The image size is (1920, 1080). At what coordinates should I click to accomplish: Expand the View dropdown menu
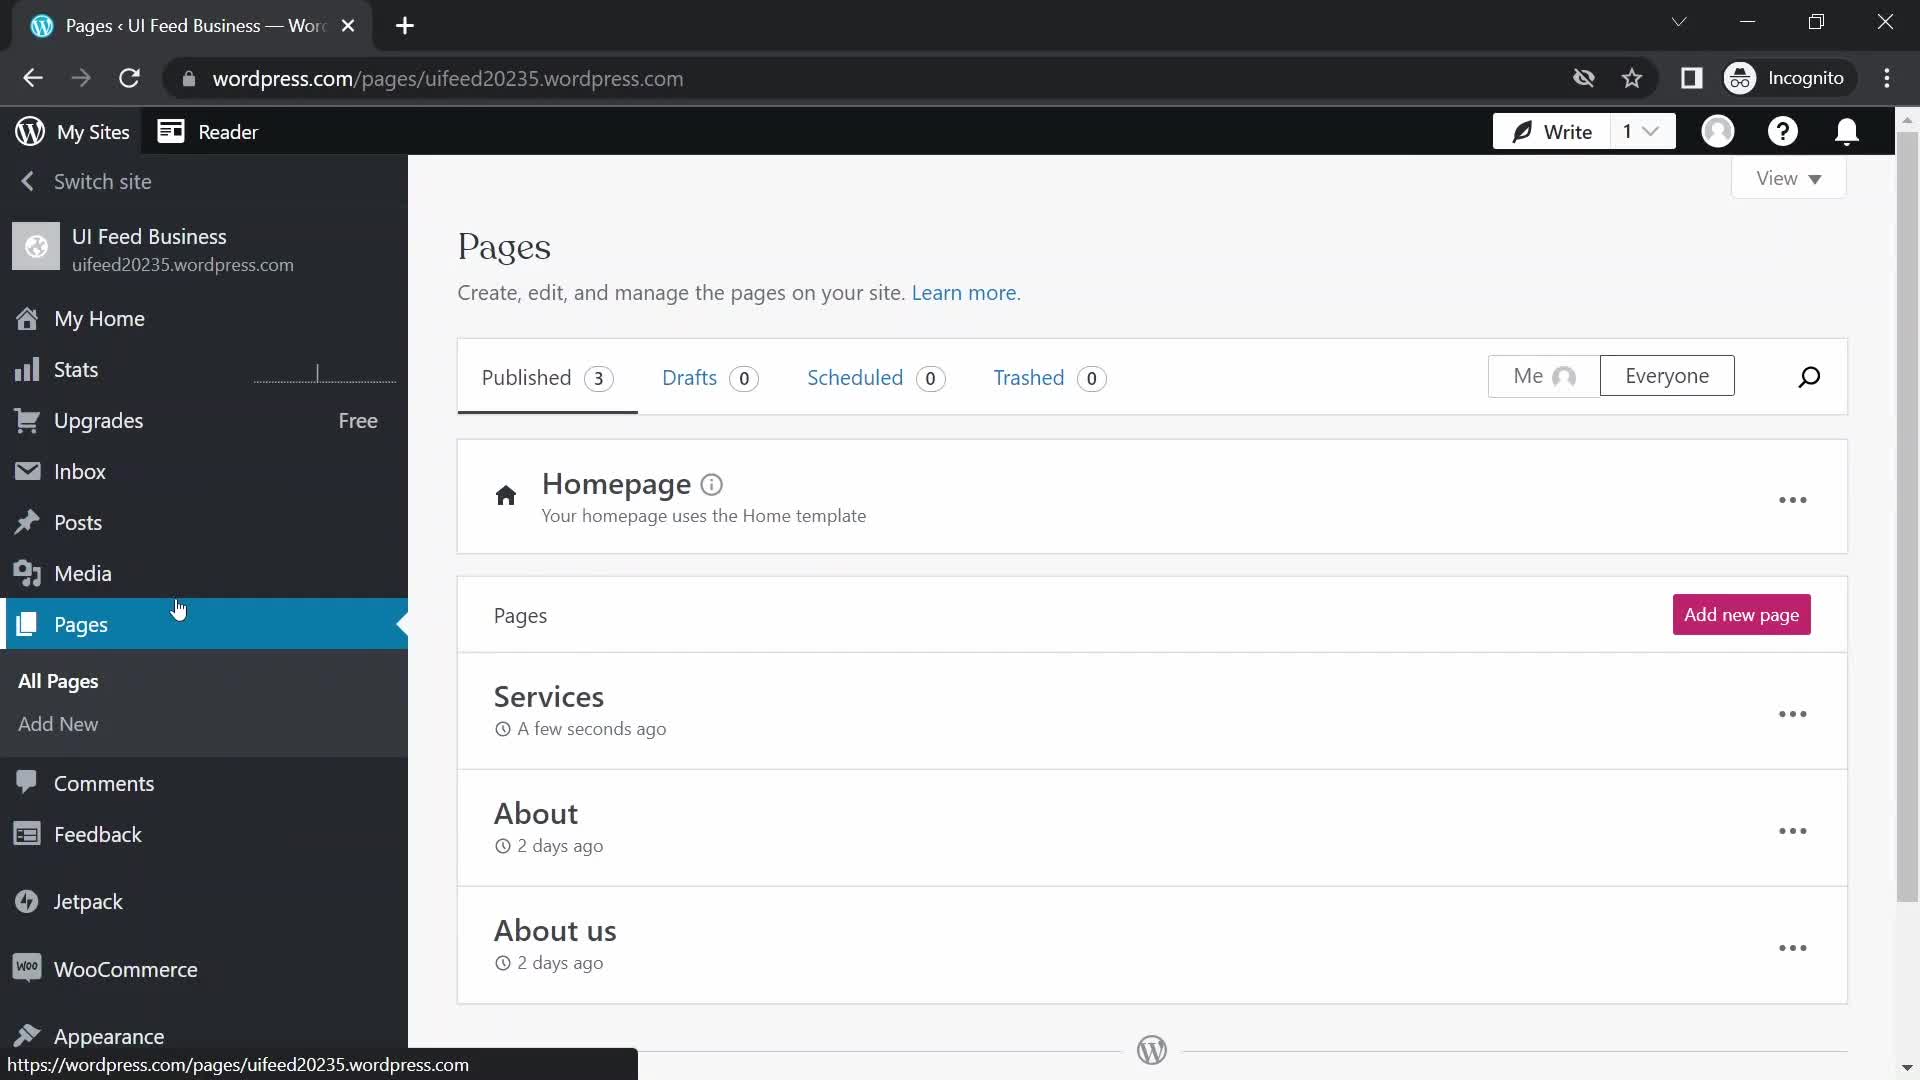1788,178
